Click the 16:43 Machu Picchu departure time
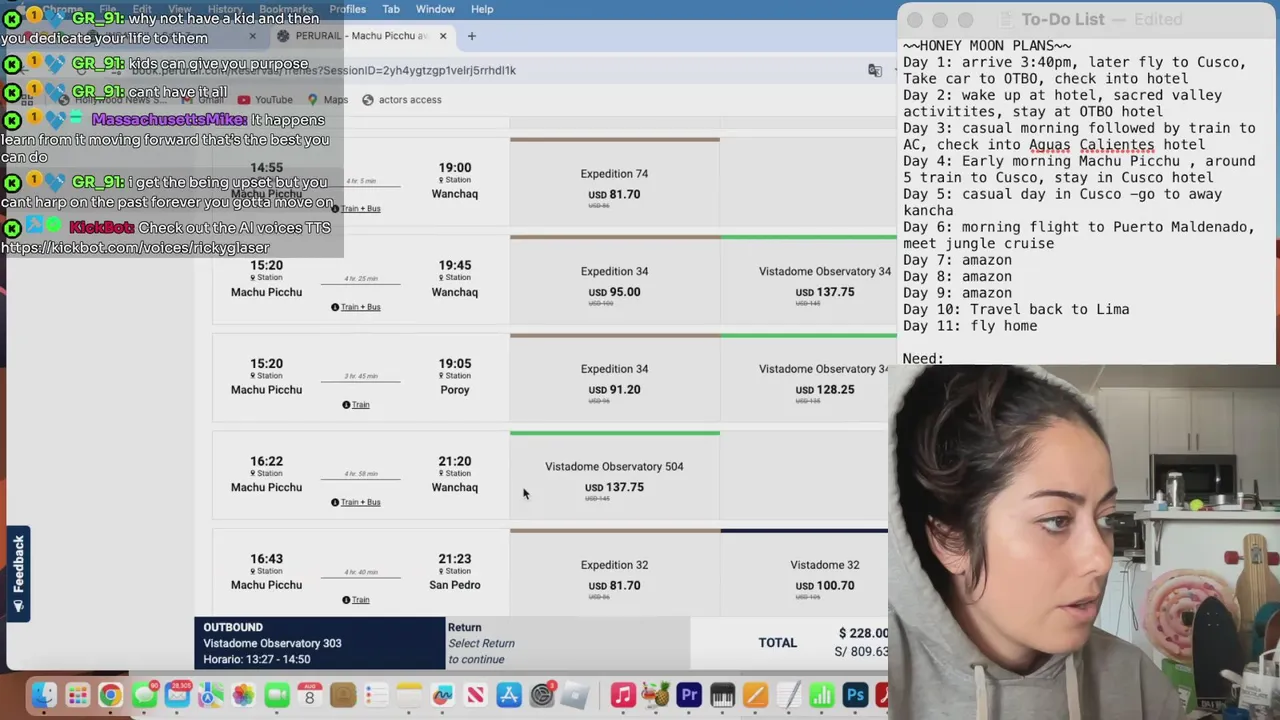 pos(266,559)
